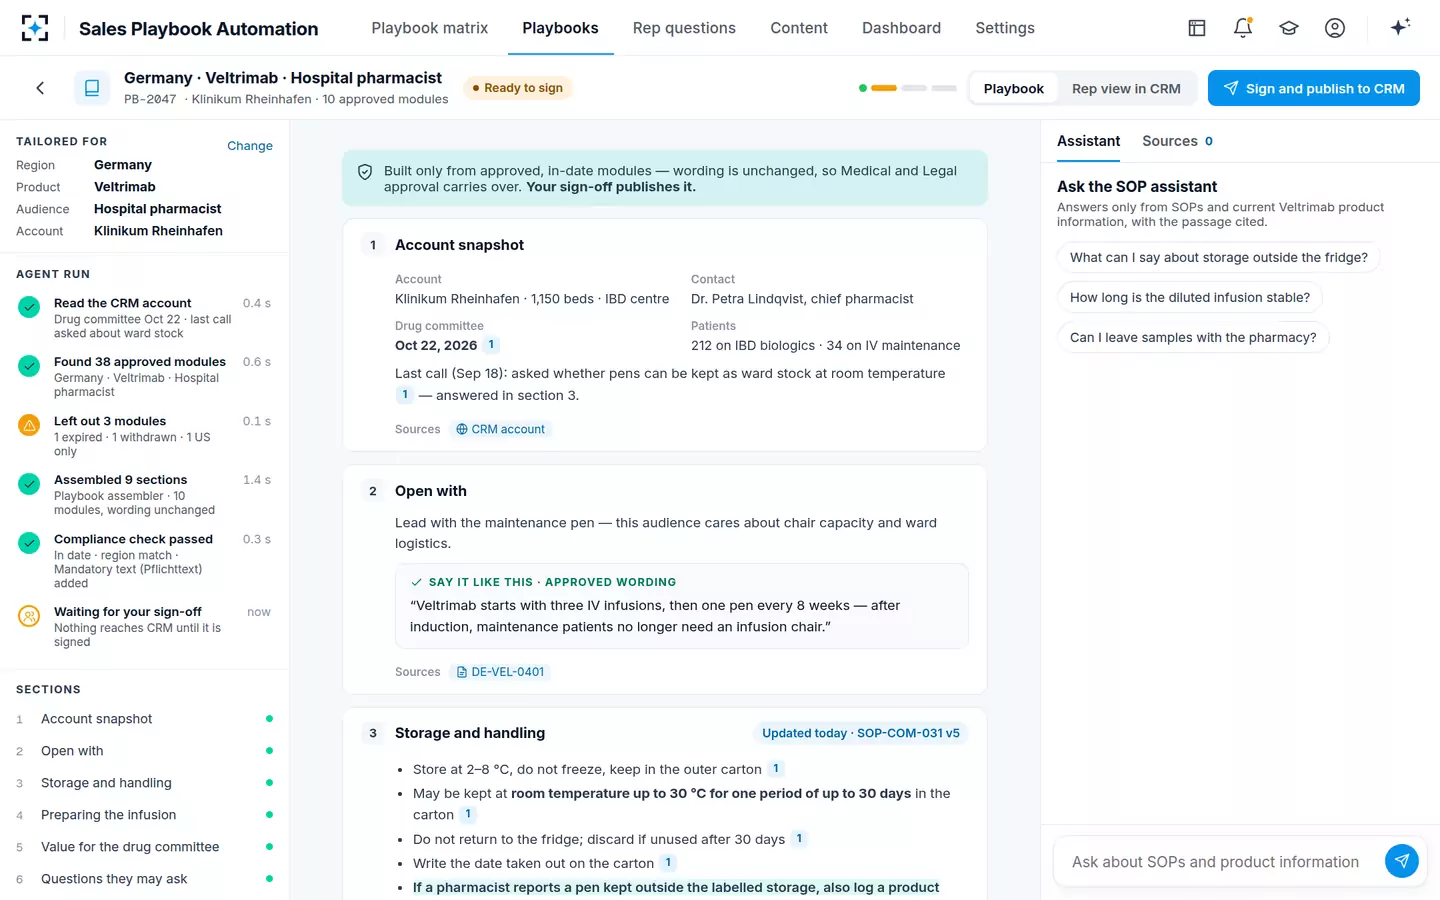Go to the Dashboard tab
1440x900 pixels.
tap(901, 28)
